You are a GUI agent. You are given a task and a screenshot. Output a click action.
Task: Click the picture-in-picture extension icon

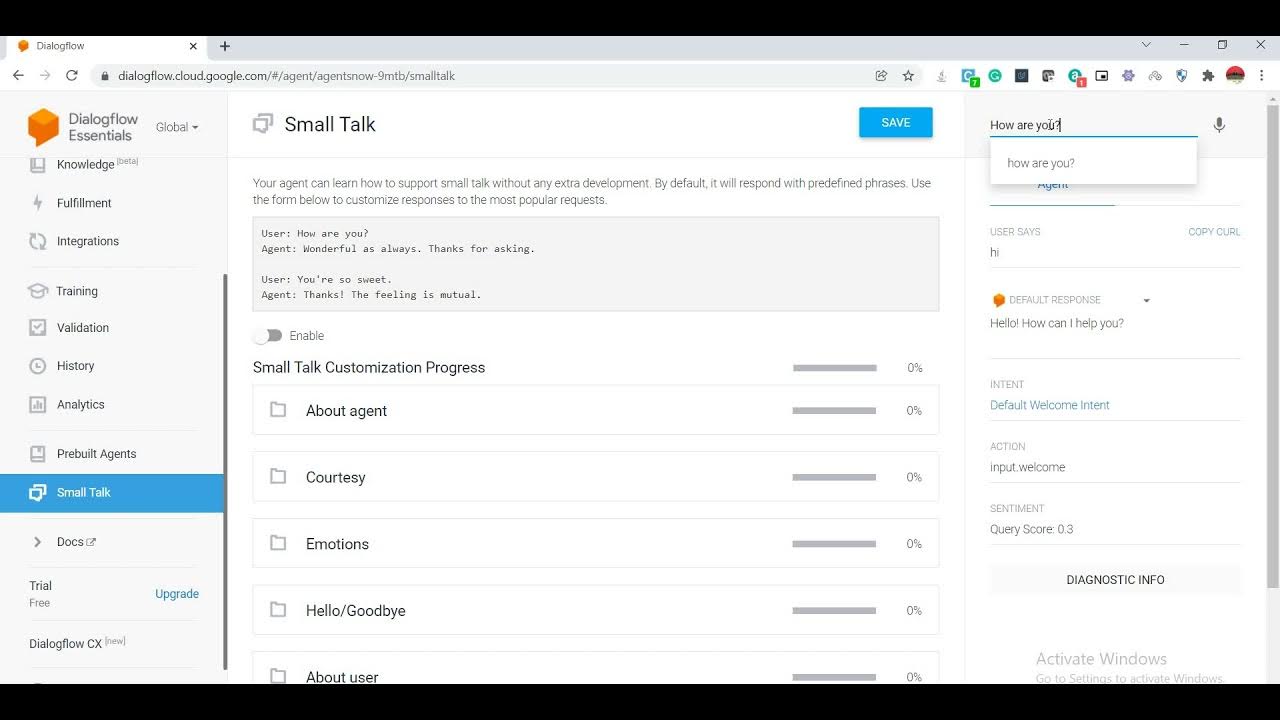click(x=1101, y=75)
